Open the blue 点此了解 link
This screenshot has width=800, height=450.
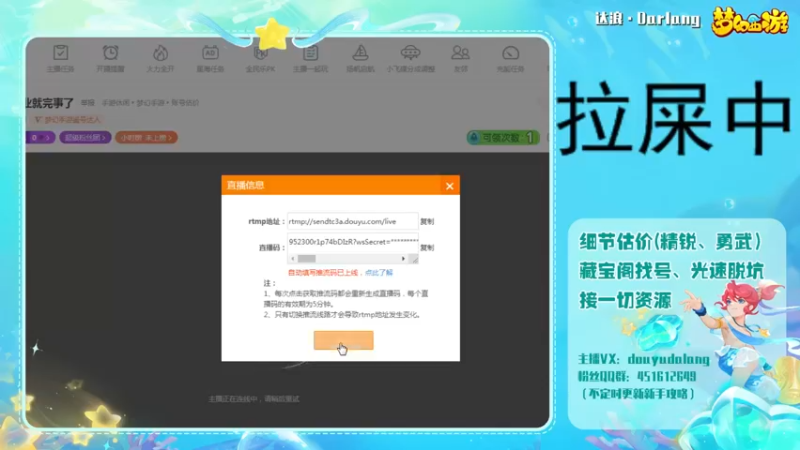pyautogui.click(x=379, y=272)
